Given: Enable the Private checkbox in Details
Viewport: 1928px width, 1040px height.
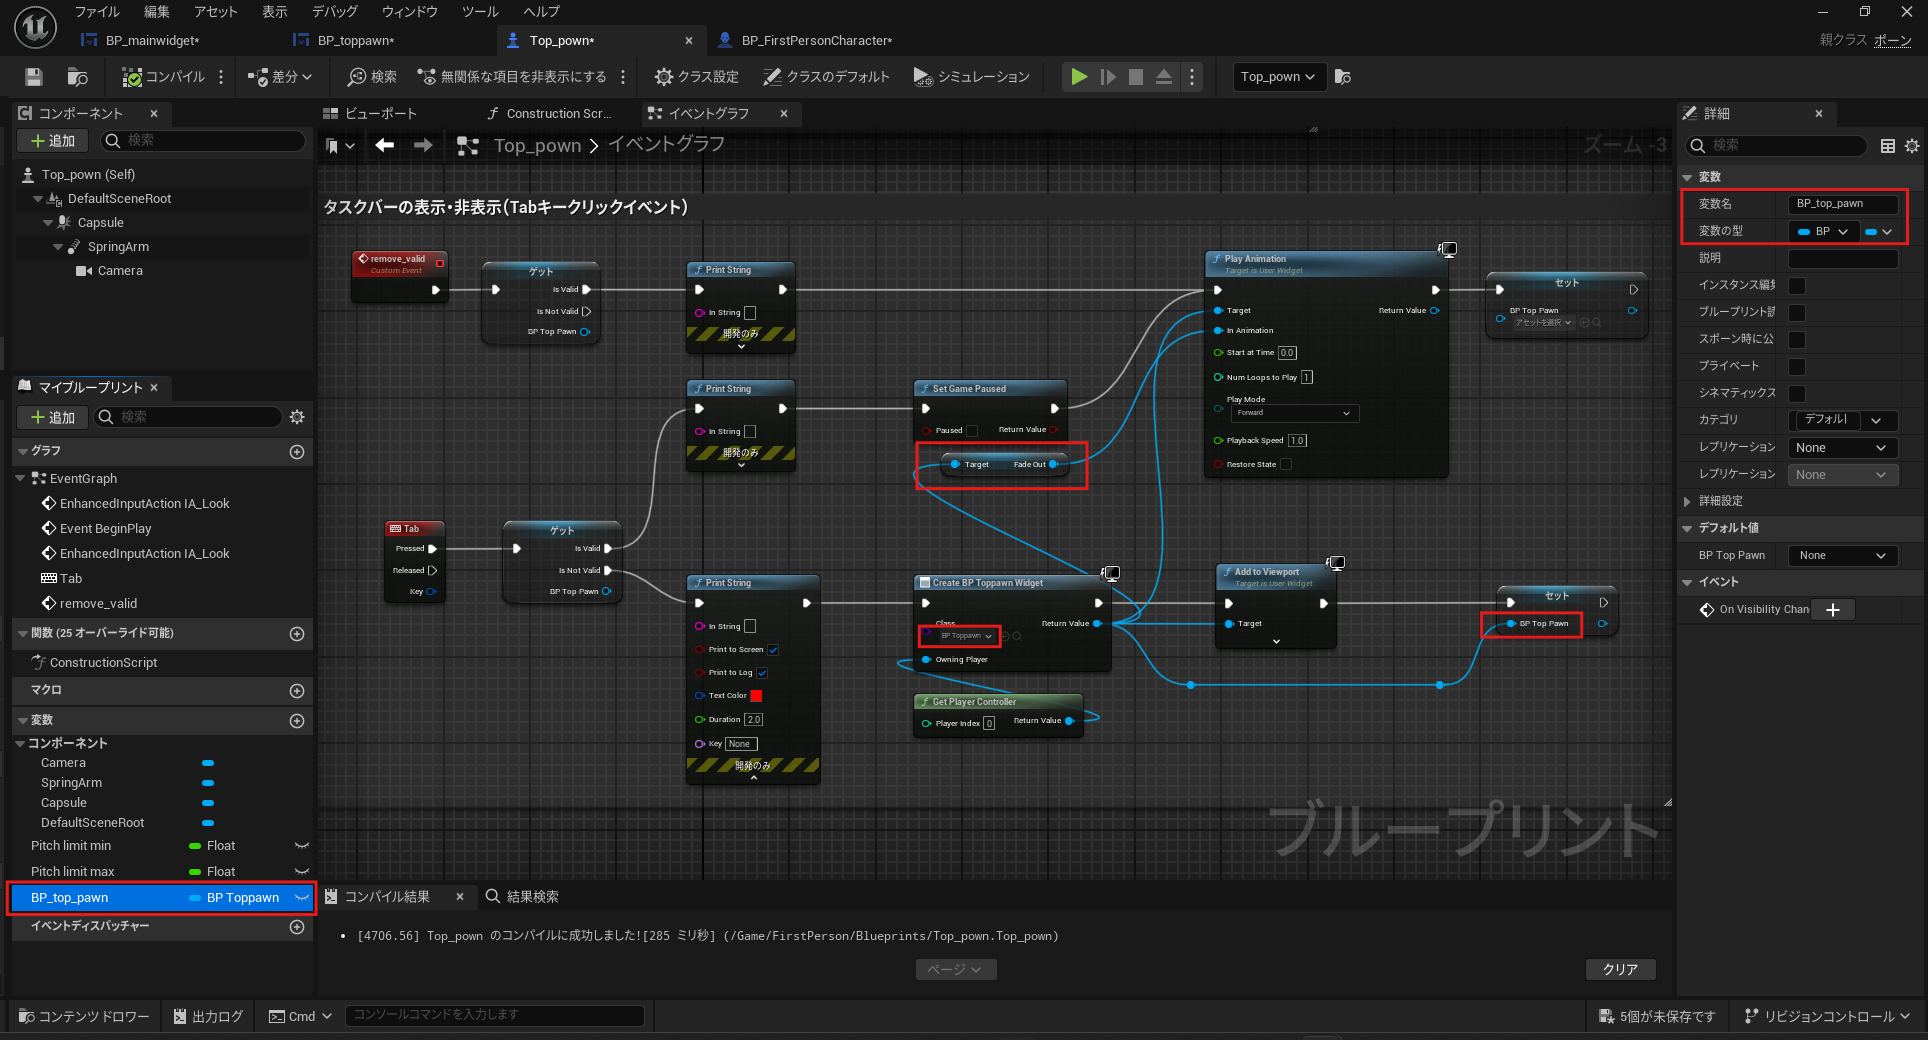Looking at the screenshot, I should [x=1797, y=367].
